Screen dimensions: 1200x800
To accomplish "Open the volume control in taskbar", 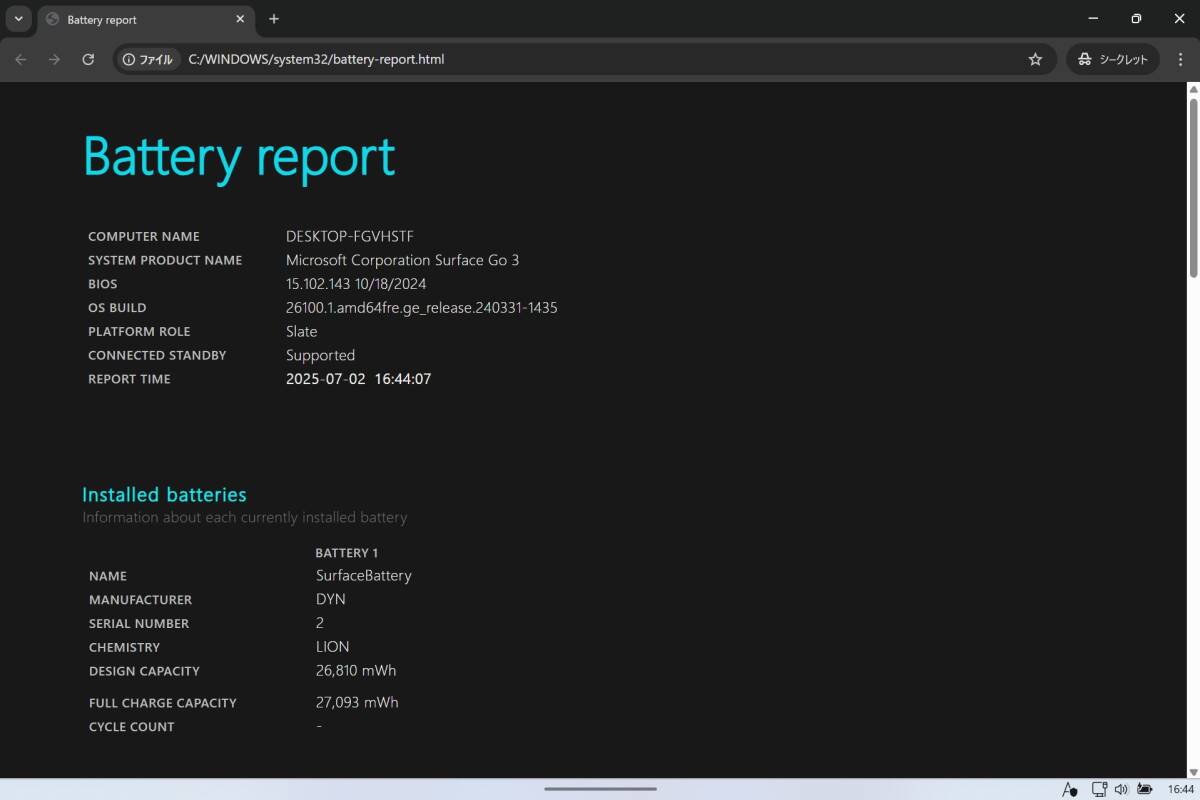I will tap(1121, 789).
